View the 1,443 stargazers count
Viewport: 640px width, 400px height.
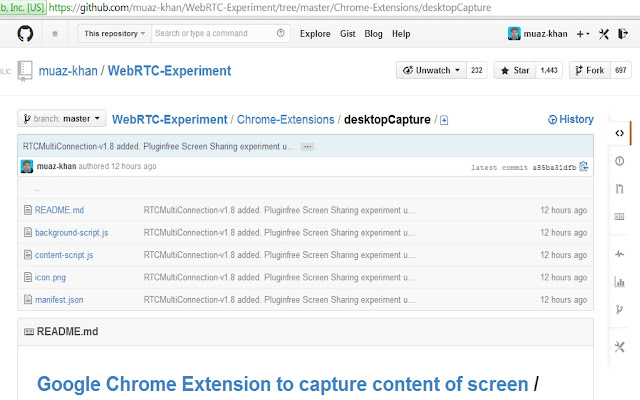point(549,70)
